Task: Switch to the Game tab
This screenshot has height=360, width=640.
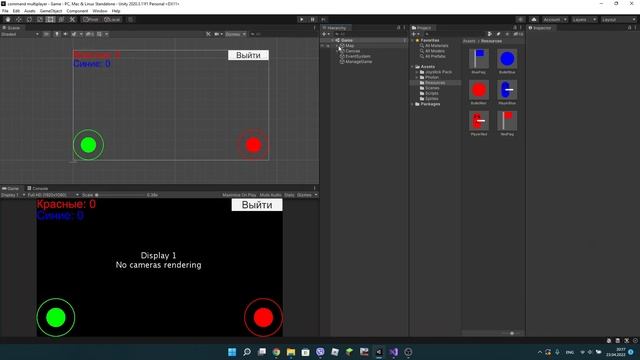Action: [x=11, y=189]
